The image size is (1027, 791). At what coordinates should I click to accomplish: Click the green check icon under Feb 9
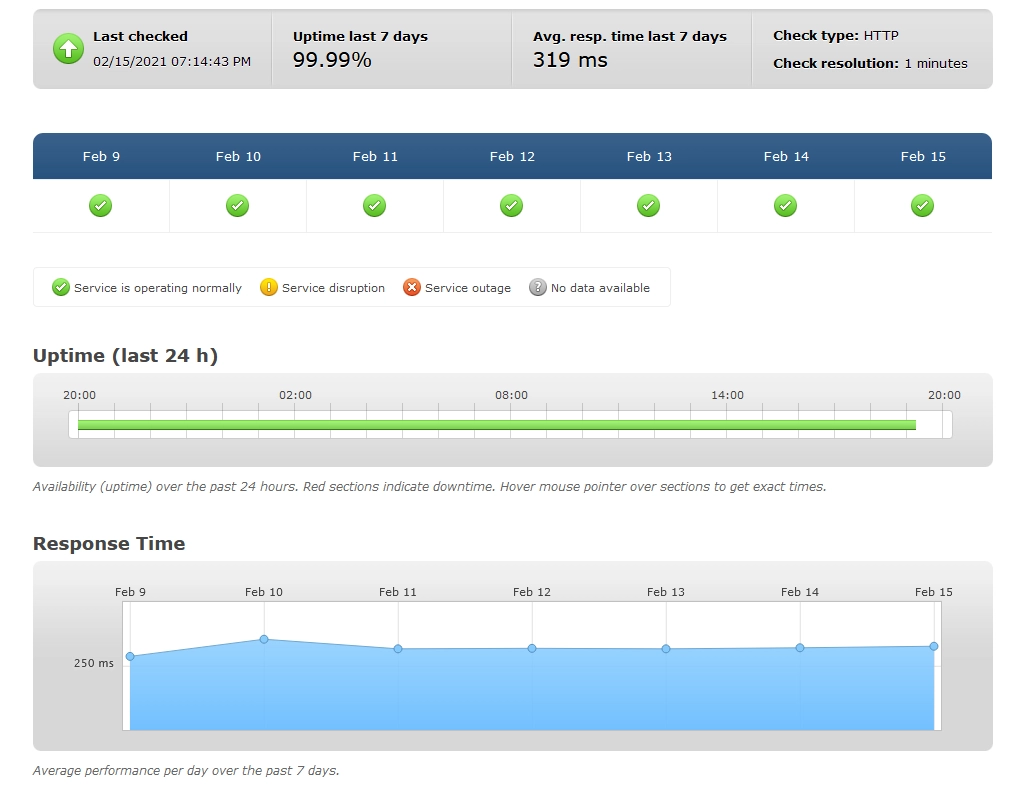100,205
